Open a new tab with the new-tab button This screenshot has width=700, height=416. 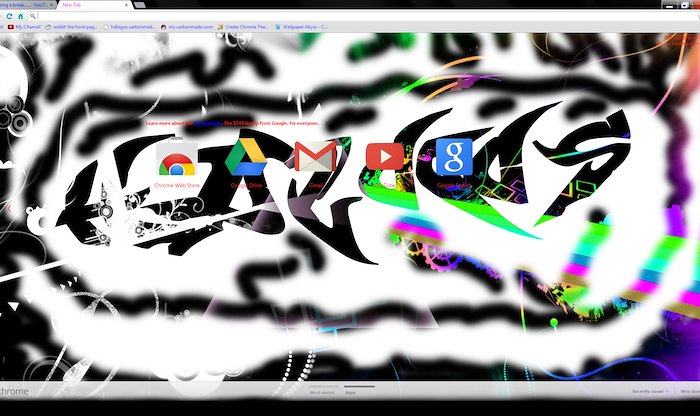point(139,5)
